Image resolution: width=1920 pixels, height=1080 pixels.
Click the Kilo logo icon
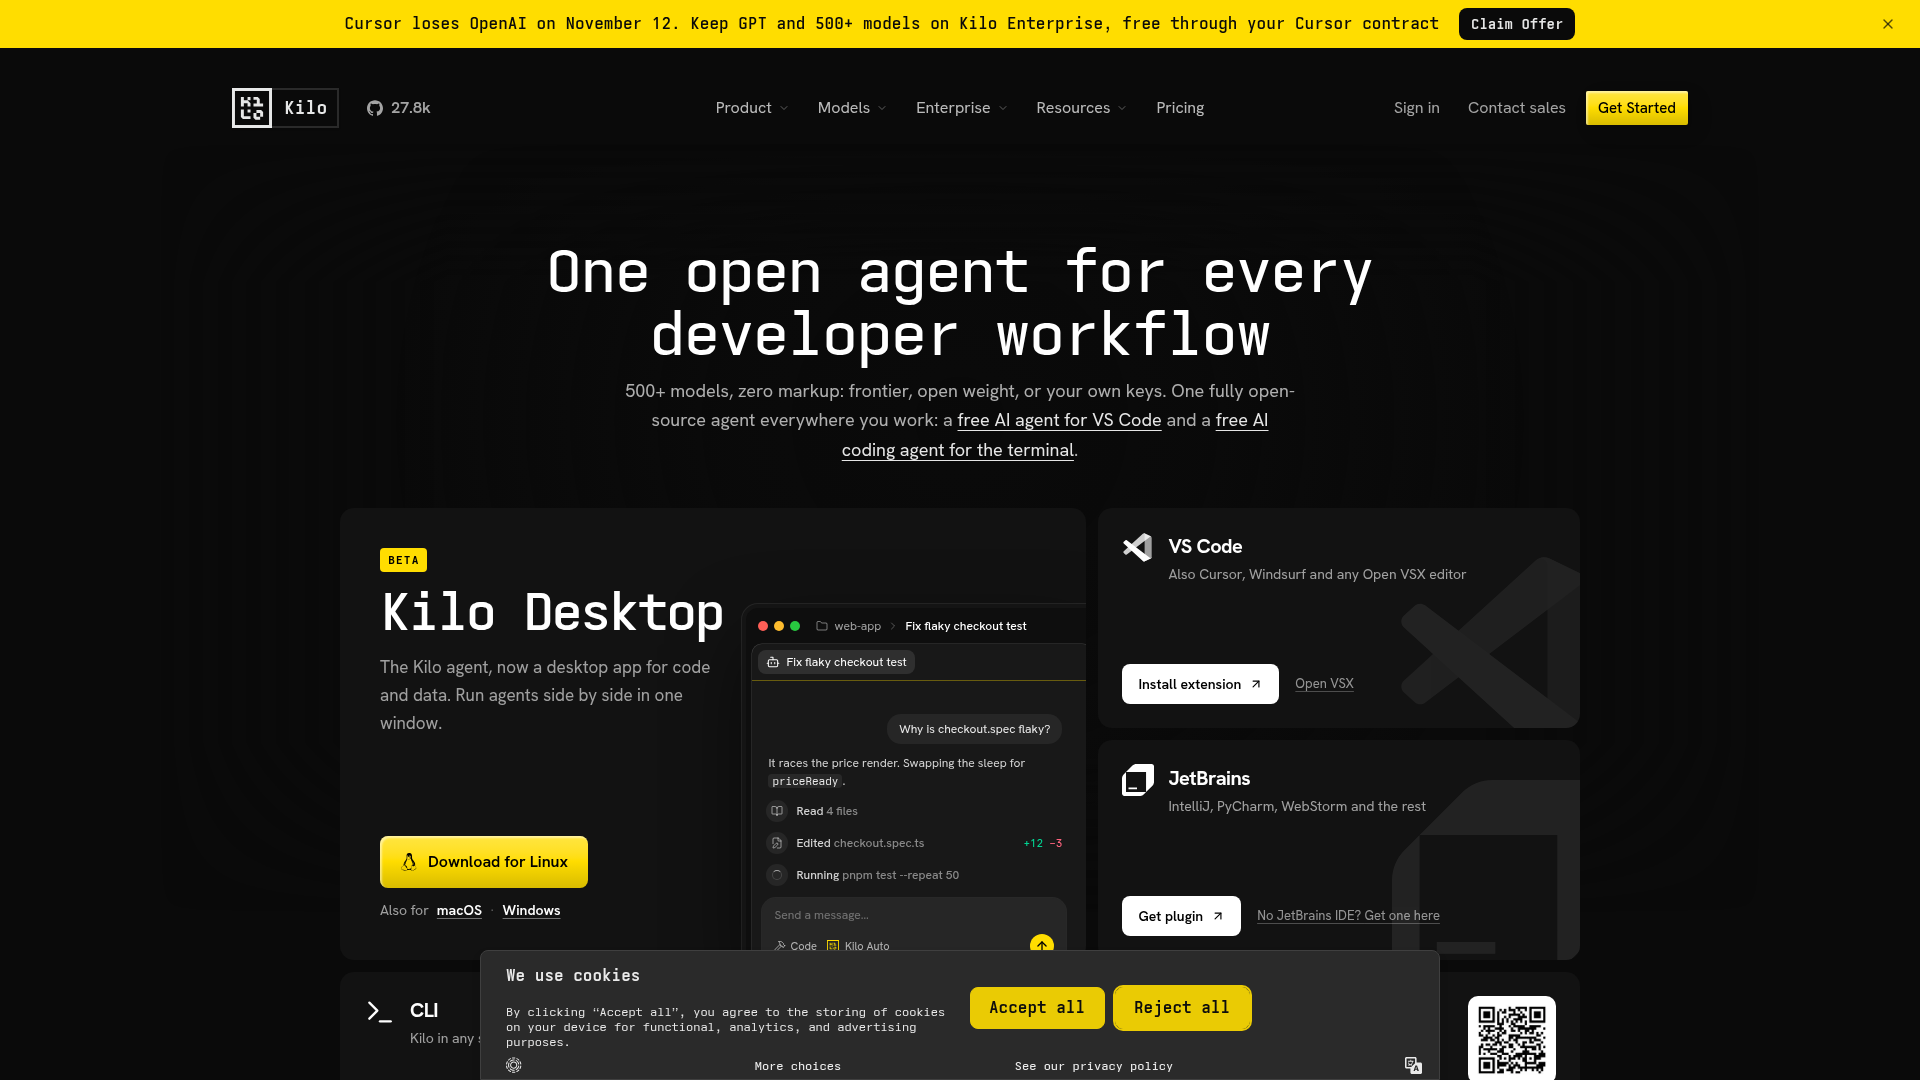coord(252,108)
